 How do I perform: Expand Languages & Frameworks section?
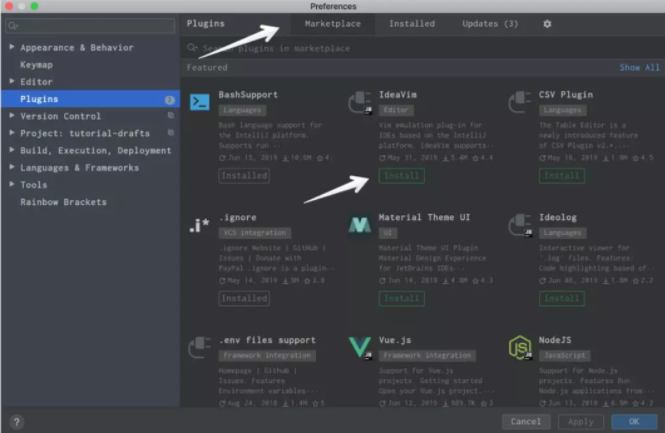pyautogui.click(x=12, y=167)
